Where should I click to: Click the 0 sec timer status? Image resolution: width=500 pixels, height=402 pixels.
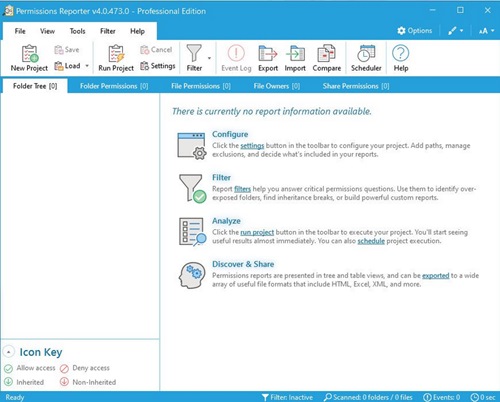483,397
